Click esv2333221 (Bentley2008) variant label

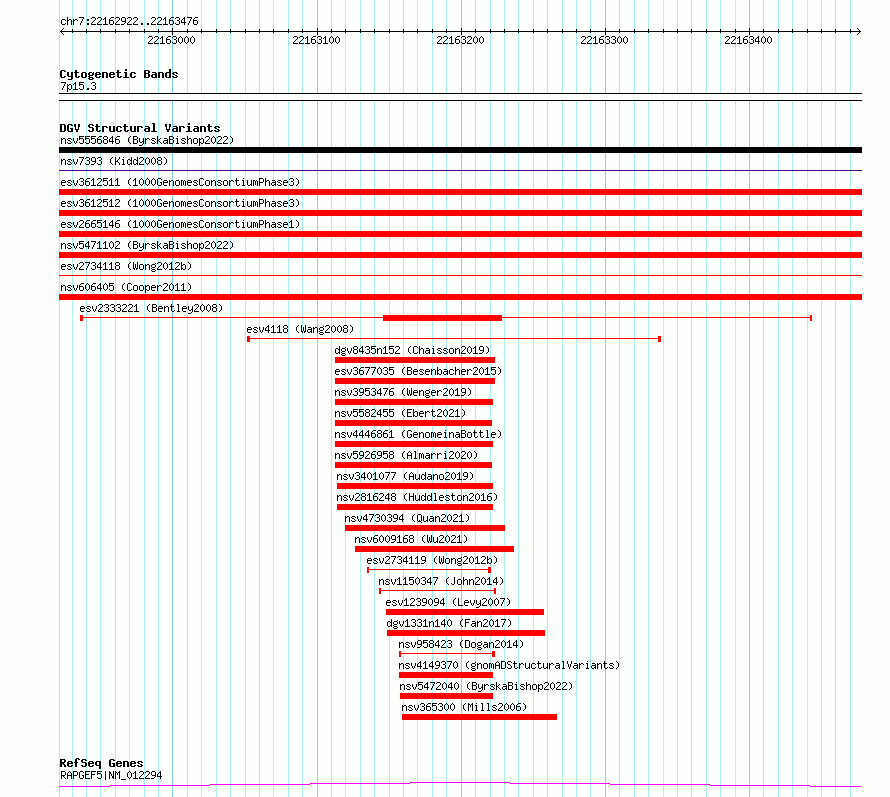pyautogui.click(x=151, y=308)
